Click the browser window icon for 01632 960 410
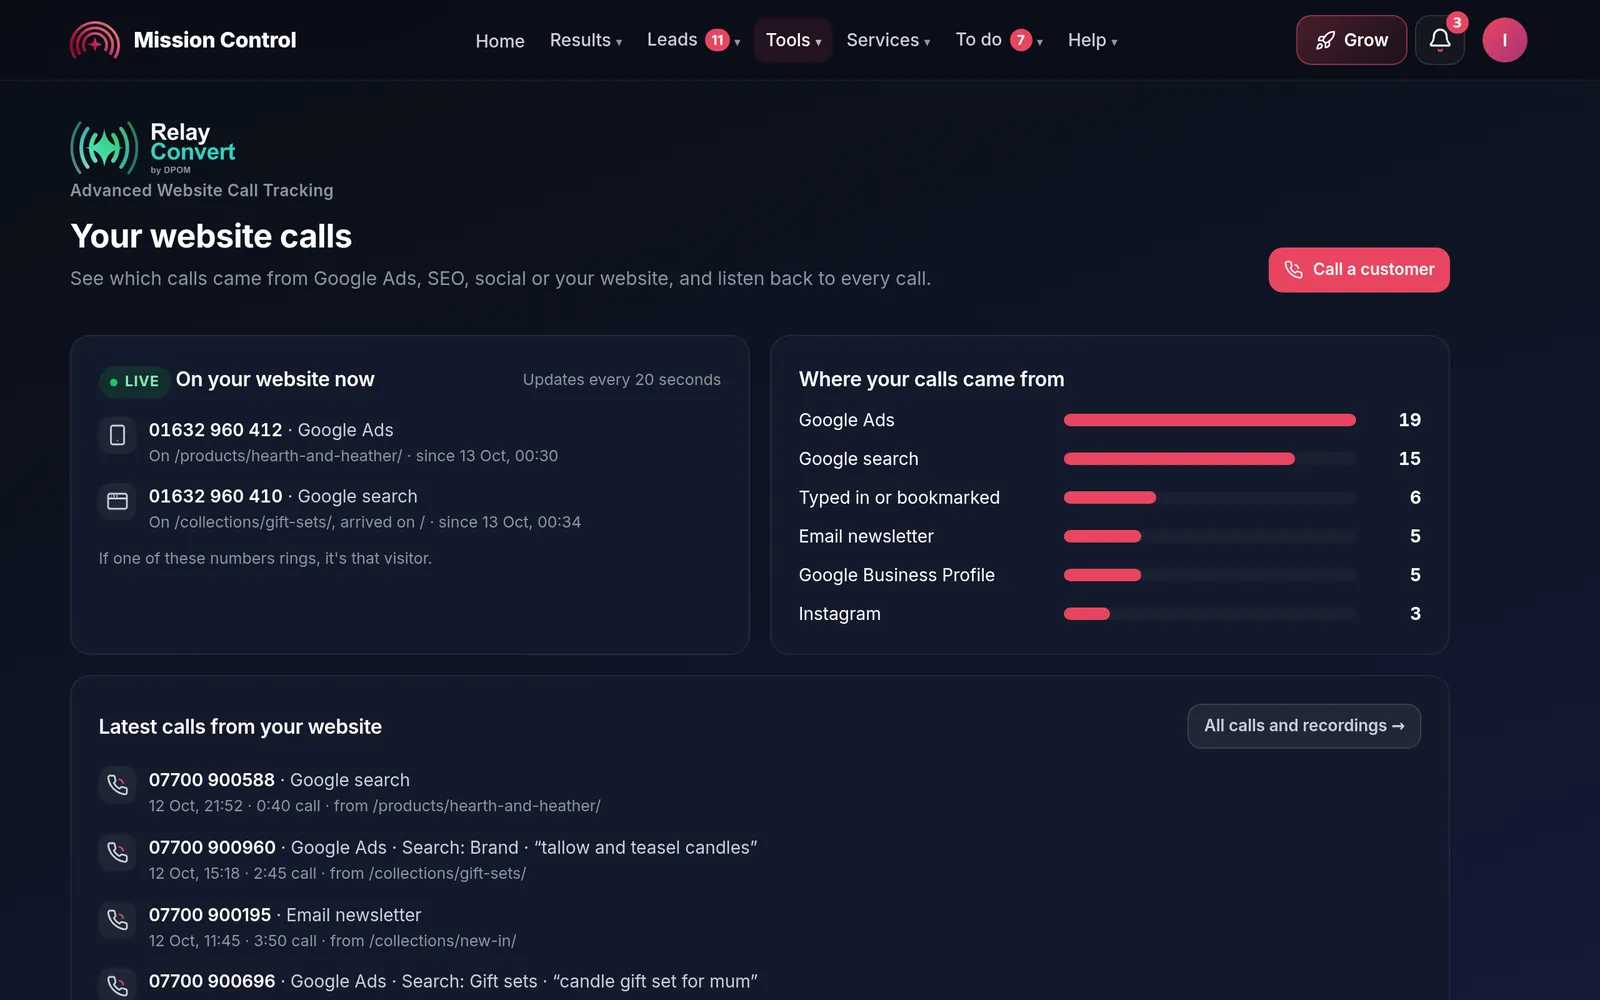The height and width of the screenshot is (1000, 1600). [x=117, y=501]
